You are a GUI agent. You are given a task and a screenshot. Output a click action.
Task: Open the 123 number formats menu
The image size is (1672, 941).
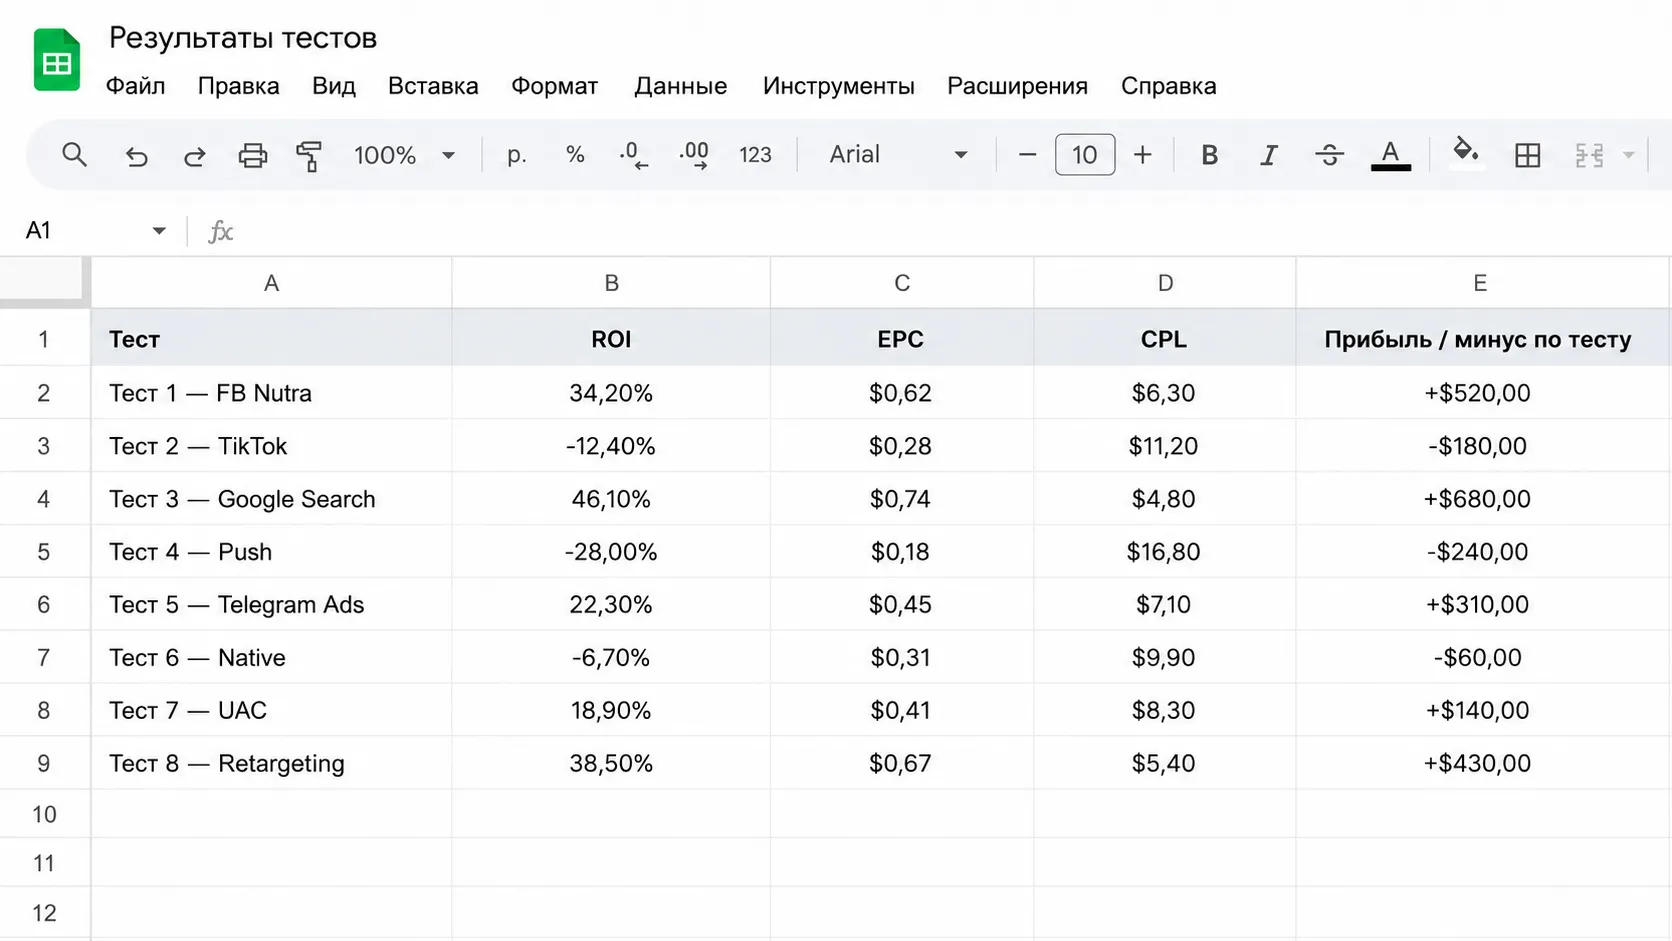coord(755,155)
